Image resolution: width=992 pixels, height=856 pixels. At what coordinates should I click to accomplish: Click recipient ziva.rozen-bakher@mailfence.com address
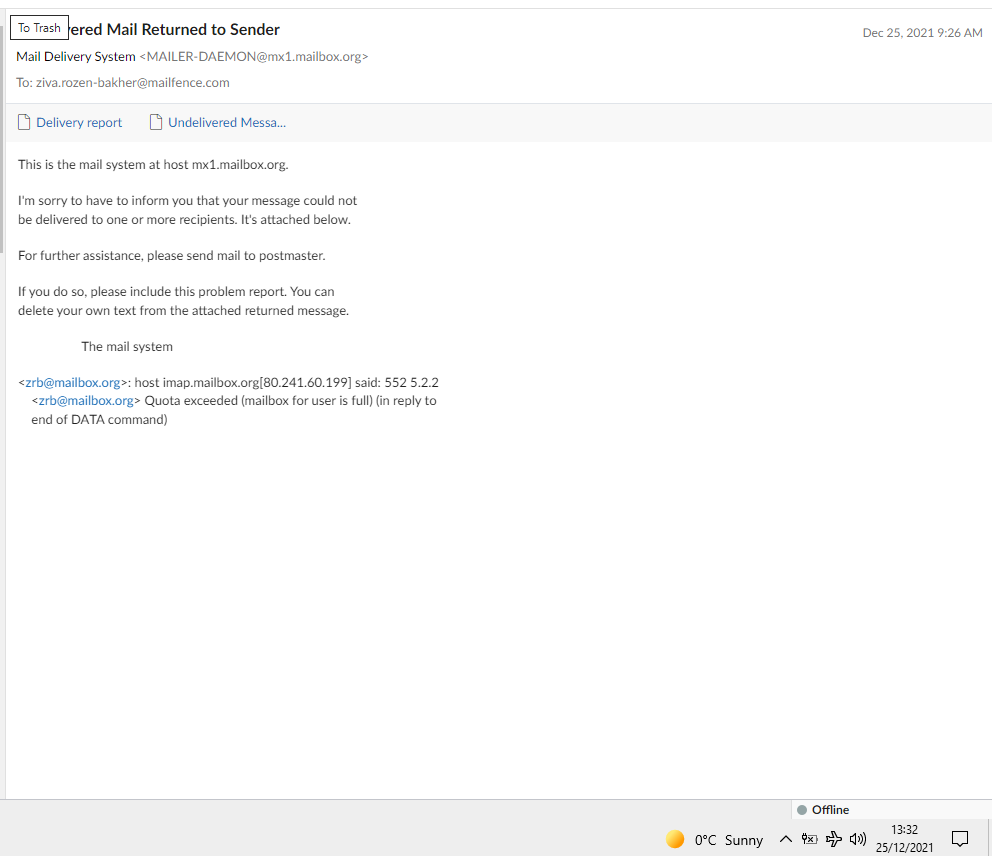132,82
